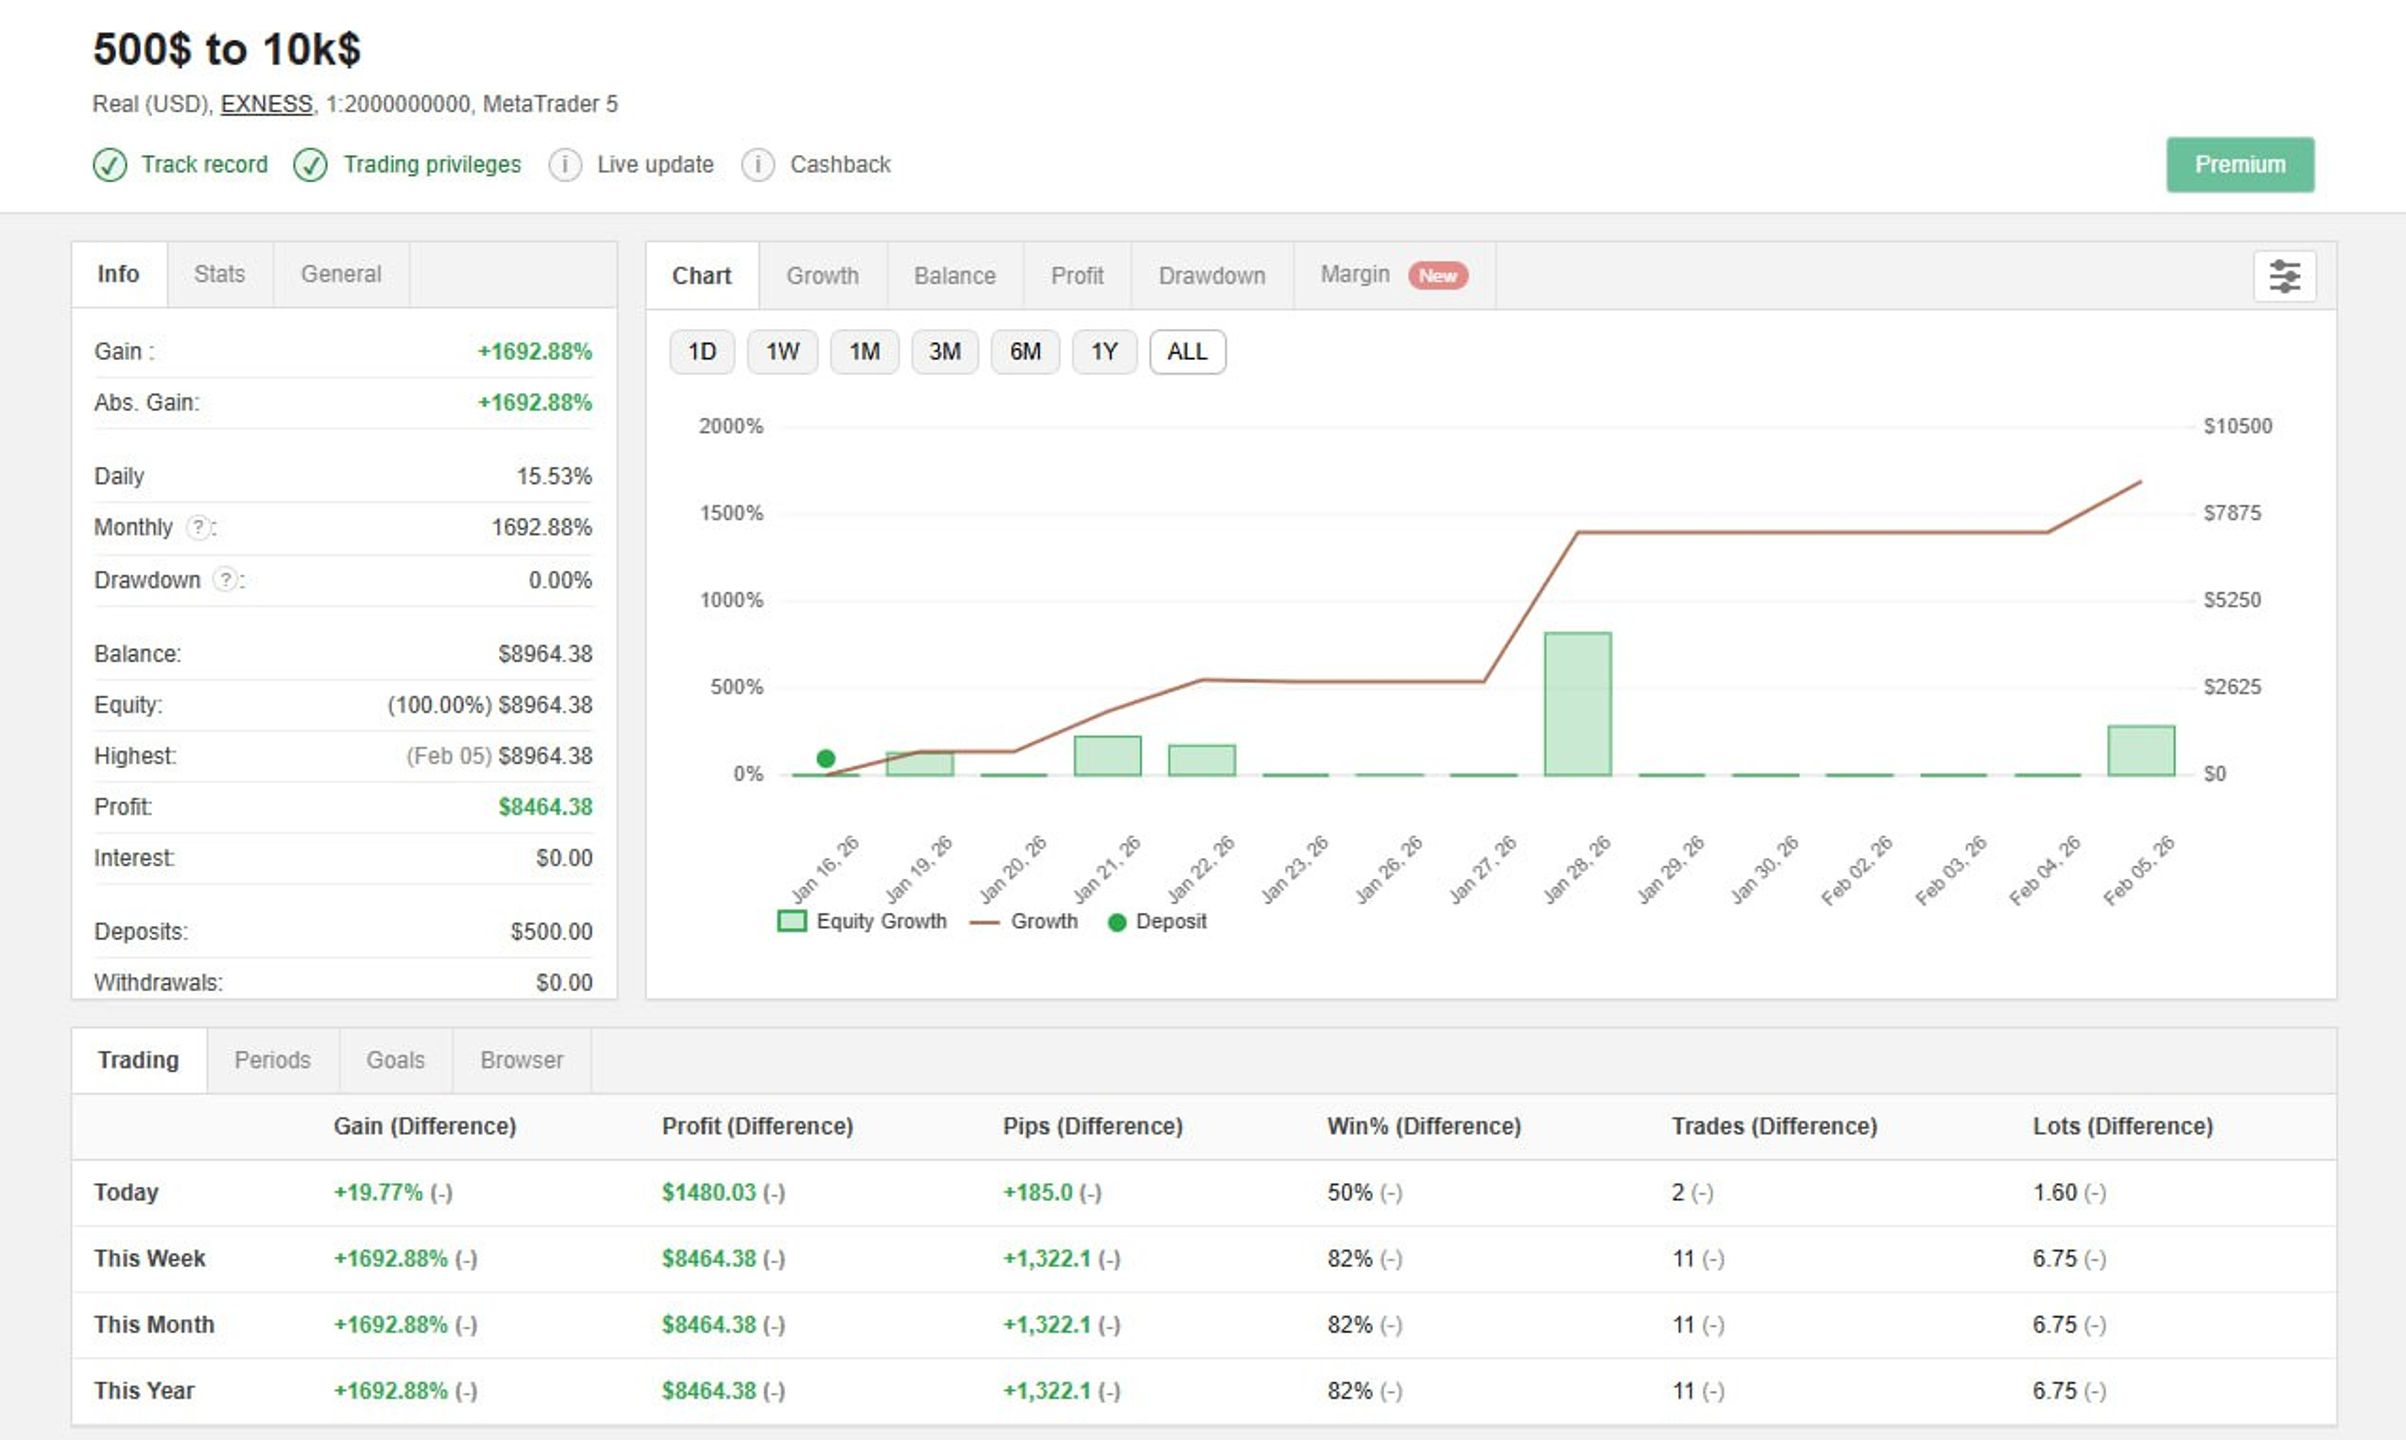2406x1440 pixels.
Task: Toggle the Deposit legend entry
Action: [x=1158, y=921]
